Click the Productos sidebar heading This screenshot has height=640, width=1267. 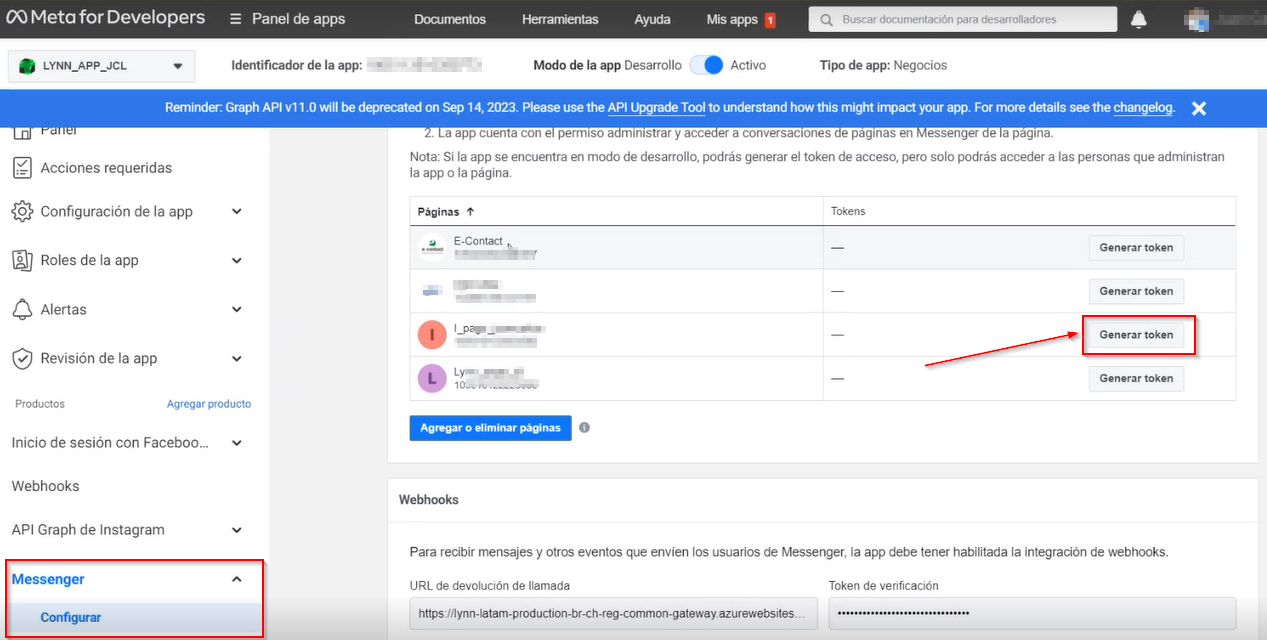point(40,404)
